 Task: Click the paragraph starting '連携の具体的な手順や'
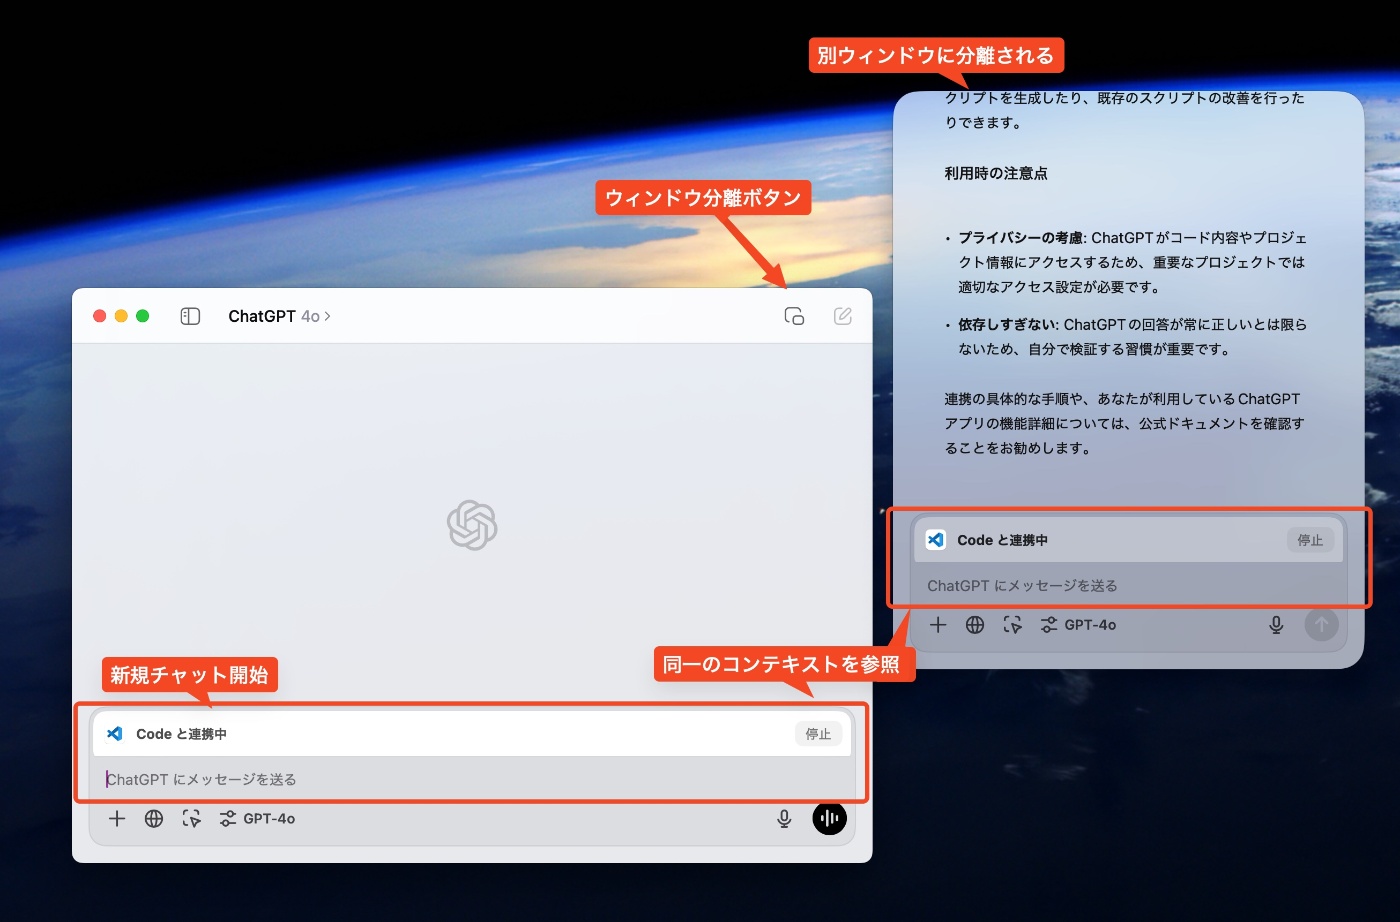pos(1125,423)
